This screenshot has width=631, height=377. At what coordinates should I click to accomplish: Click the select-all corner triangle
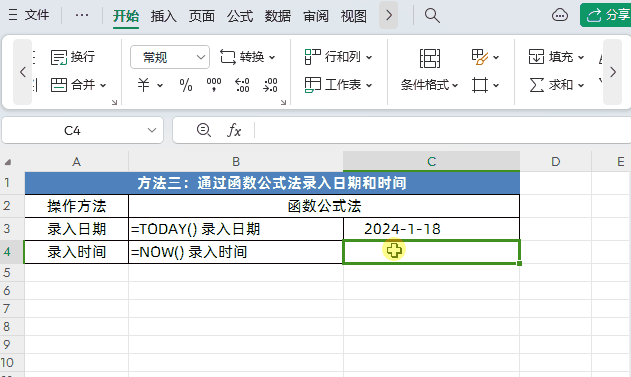point(8,162)
